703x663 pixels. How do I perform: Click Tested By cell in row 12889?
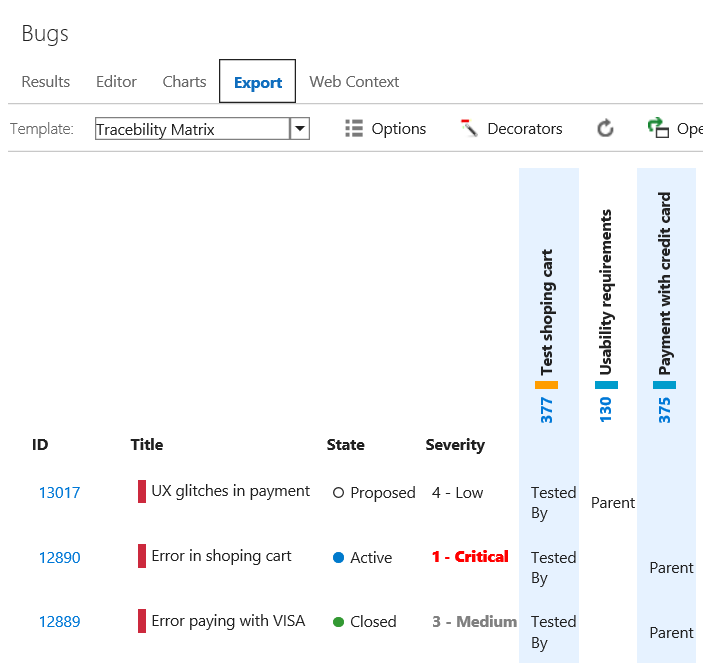(553, 633)
